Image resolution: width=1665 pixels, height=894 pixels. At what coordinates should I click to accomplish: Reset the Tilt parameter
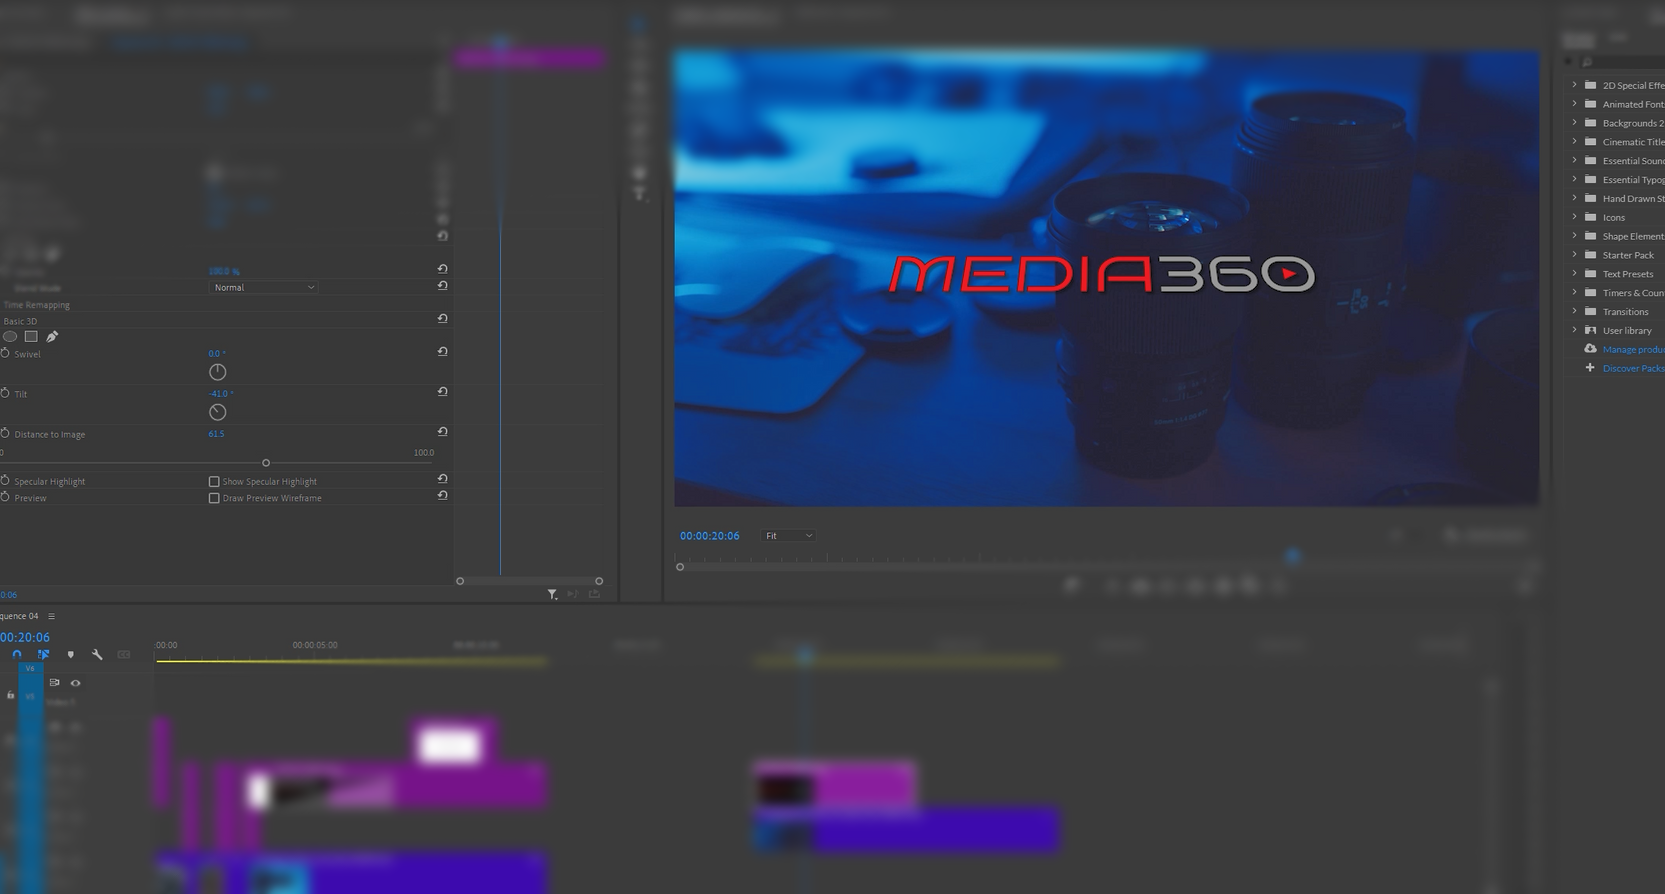442,392
